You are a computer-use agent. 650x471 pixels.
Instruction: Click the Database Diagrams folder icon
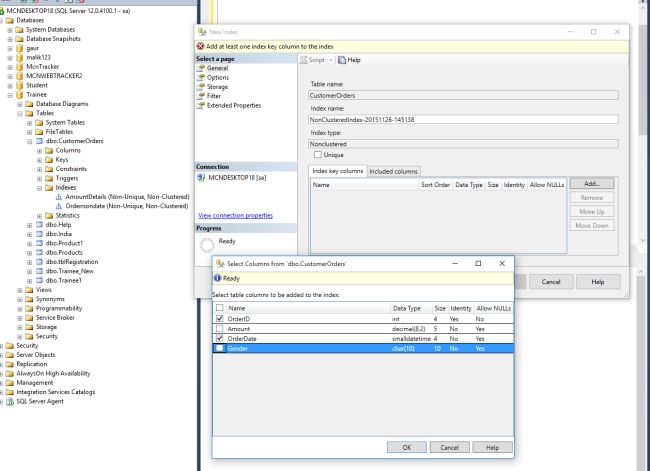(29, 104)
